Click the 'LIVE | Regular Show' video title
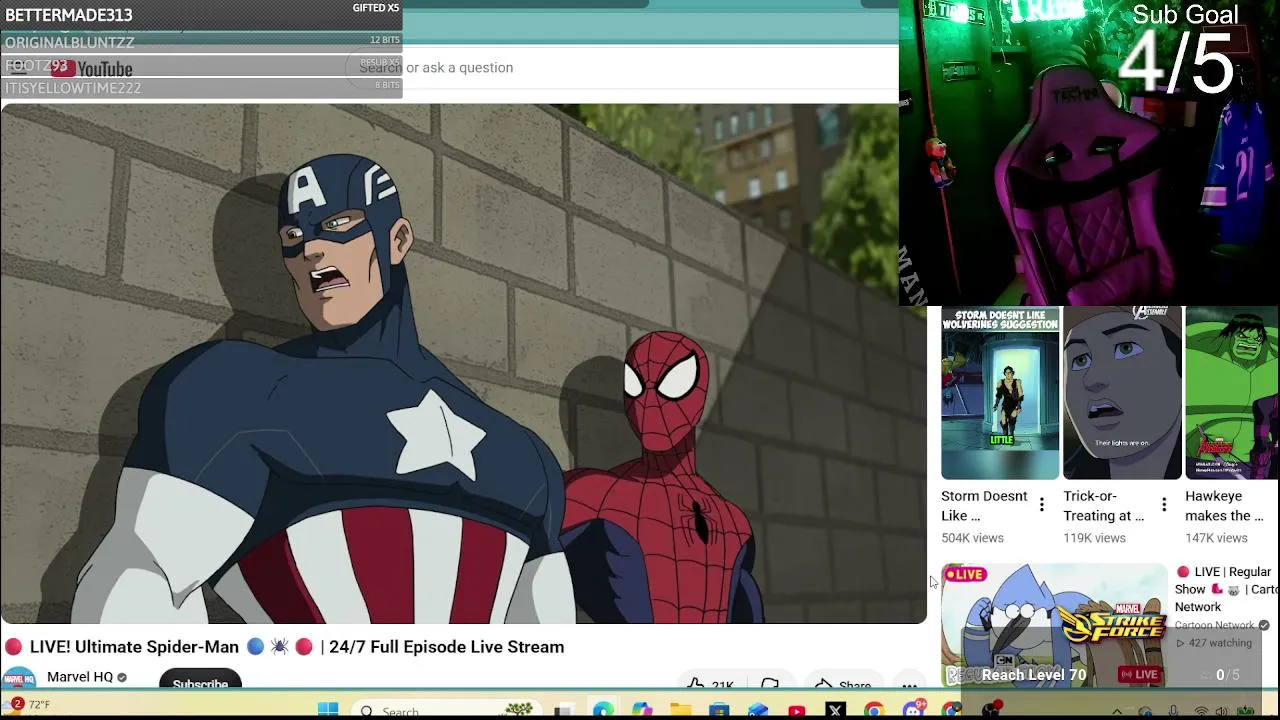 click(1227, 589)
